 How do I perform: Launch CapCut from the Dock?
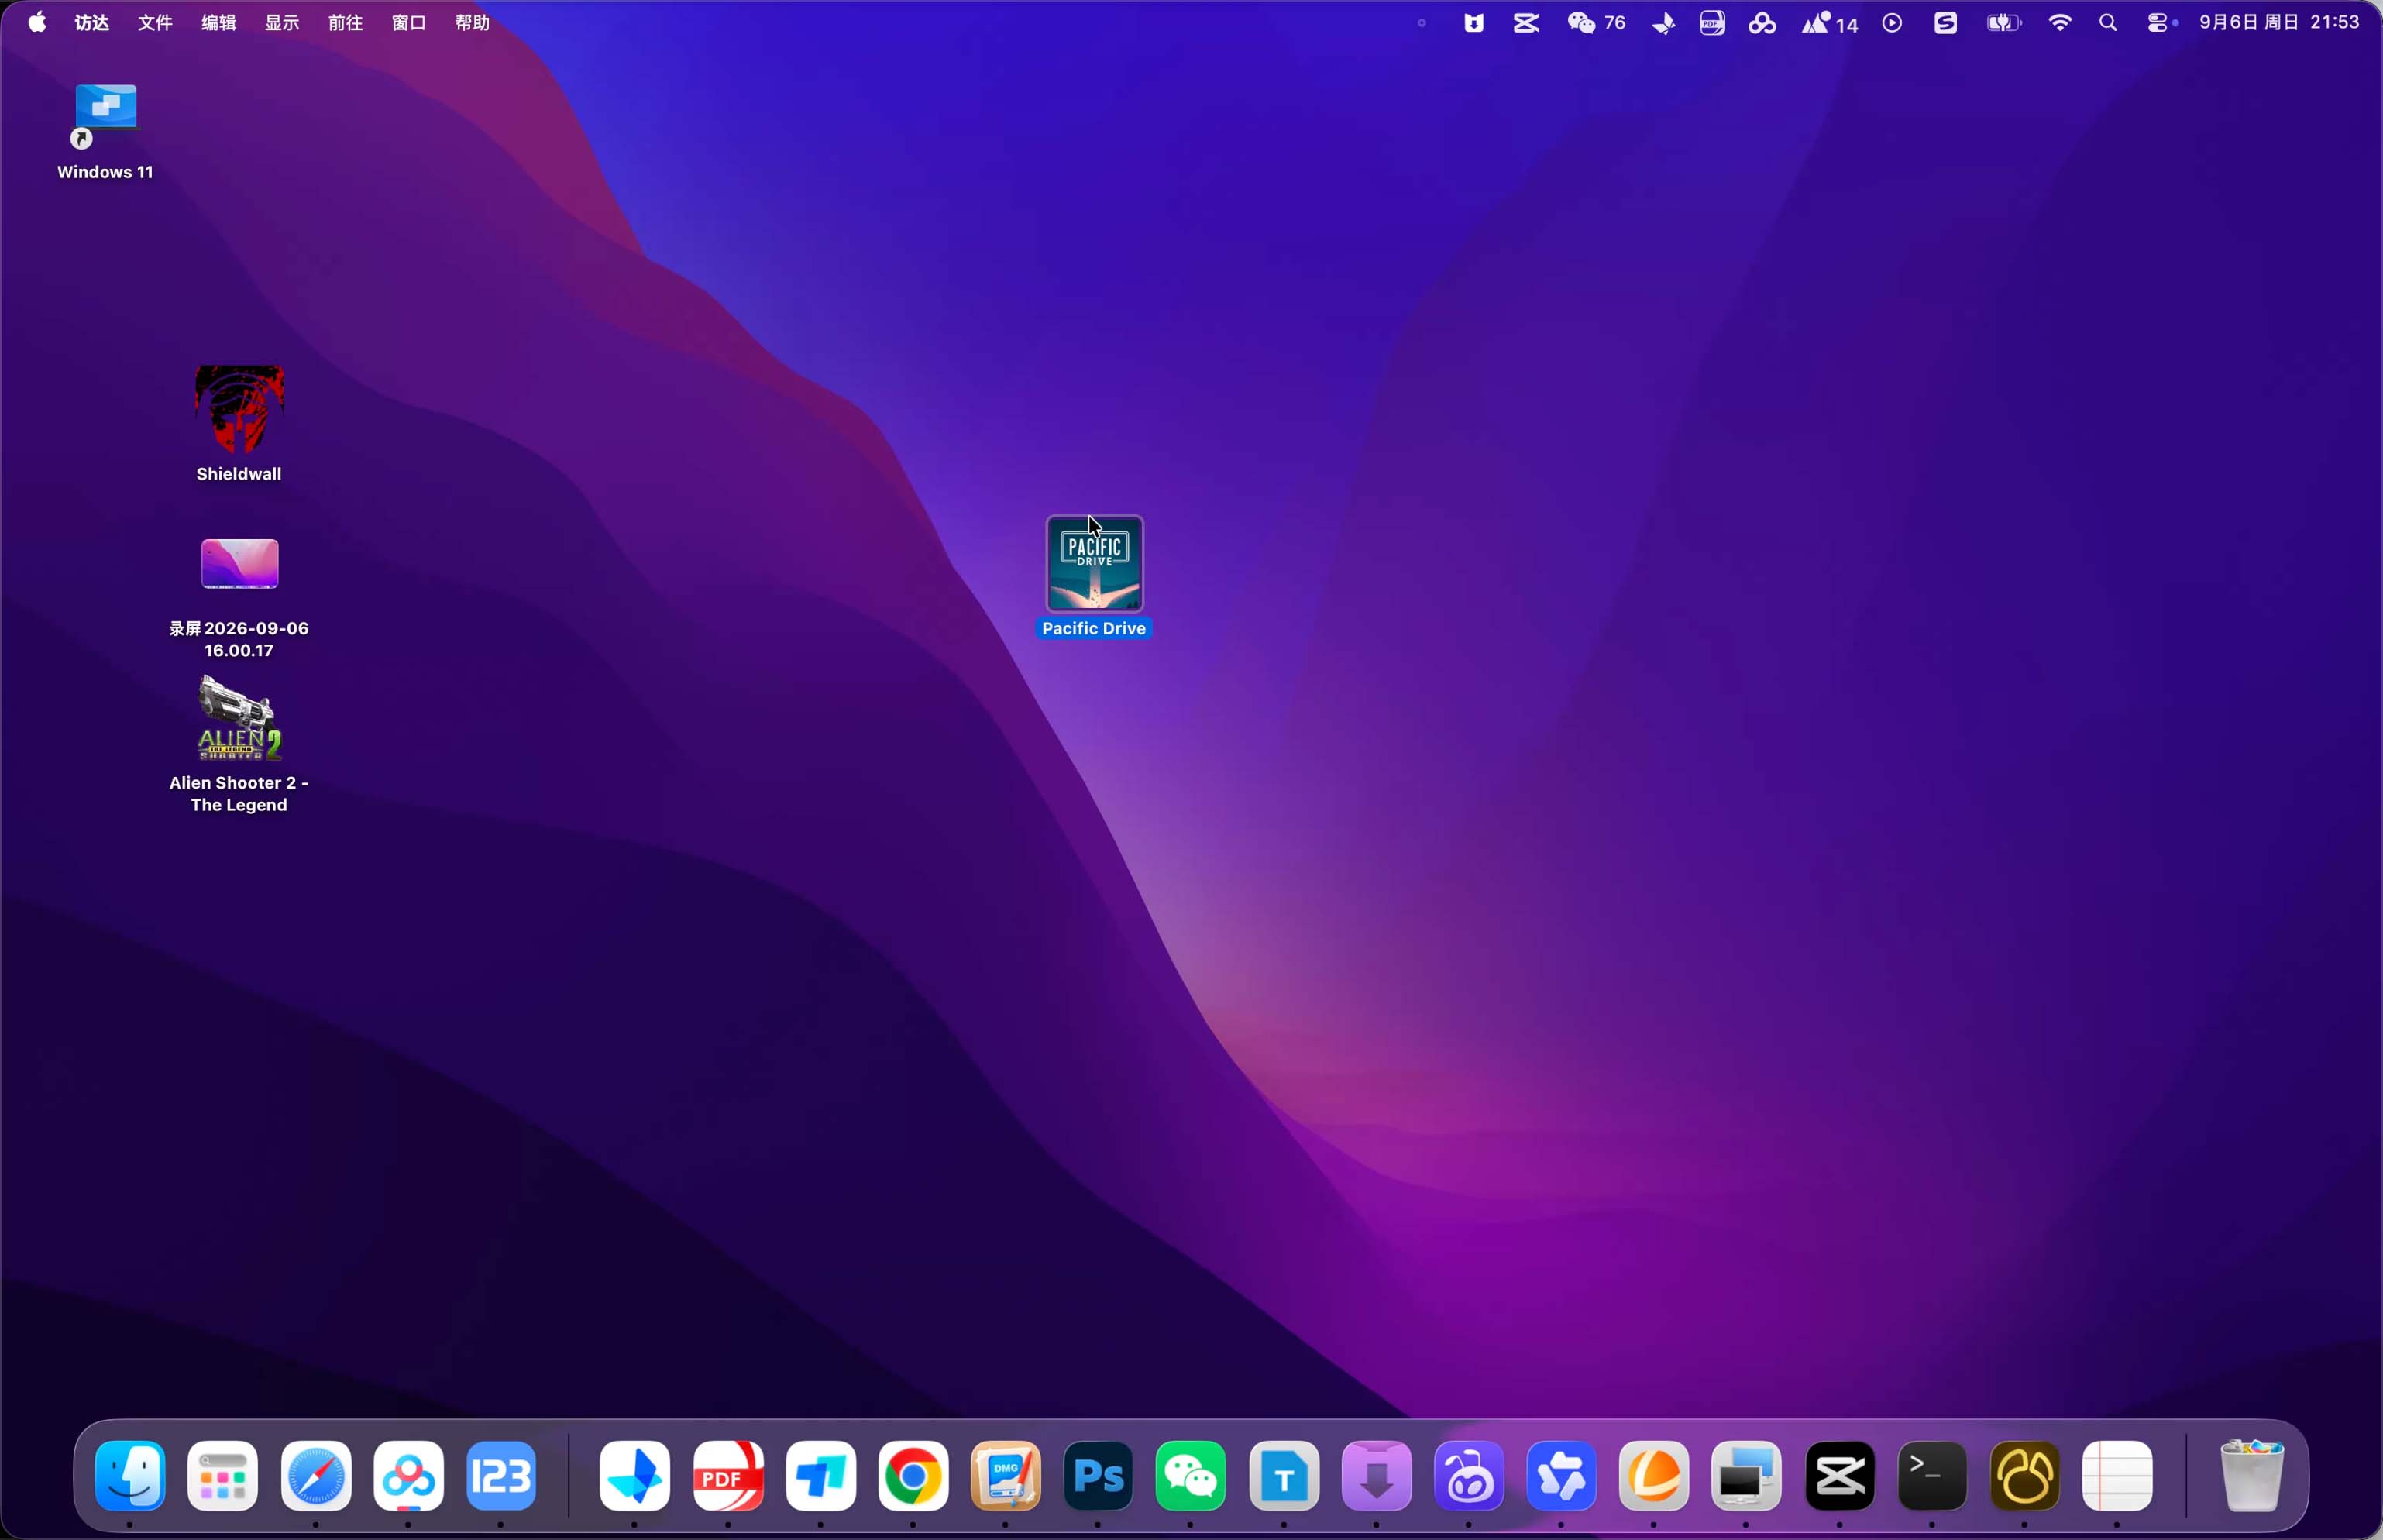tap(1840, 1476)
